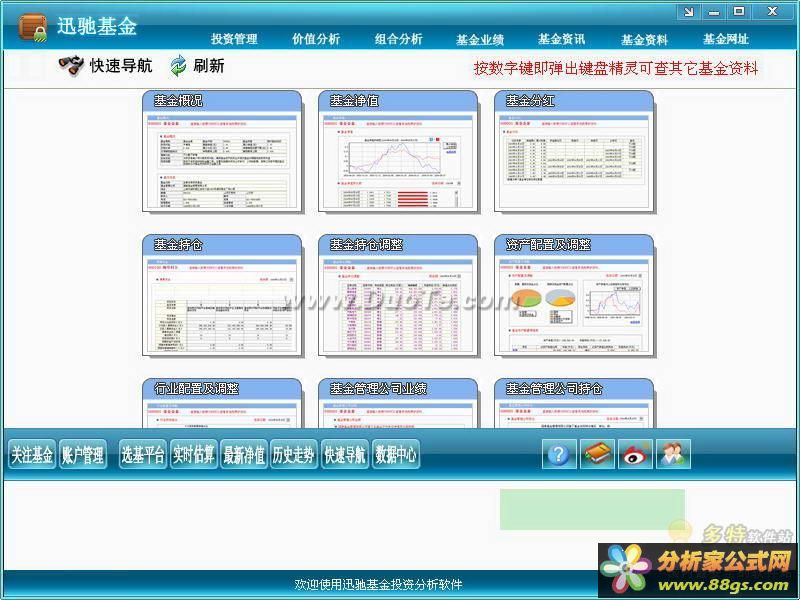Viewport: 800px width, 600px height.
Task: Show 最新净值 via bottom button
Action: click(x=244, y=454)
